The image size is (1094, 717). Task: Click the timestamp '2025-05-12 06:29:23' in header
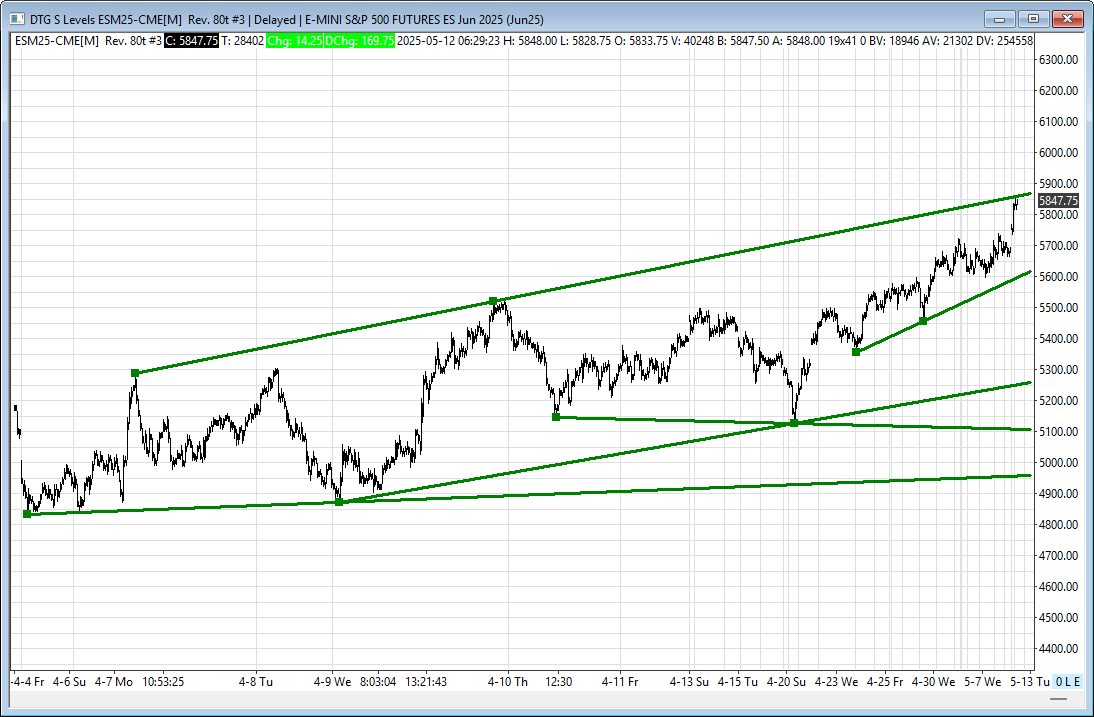pos(449,41)
